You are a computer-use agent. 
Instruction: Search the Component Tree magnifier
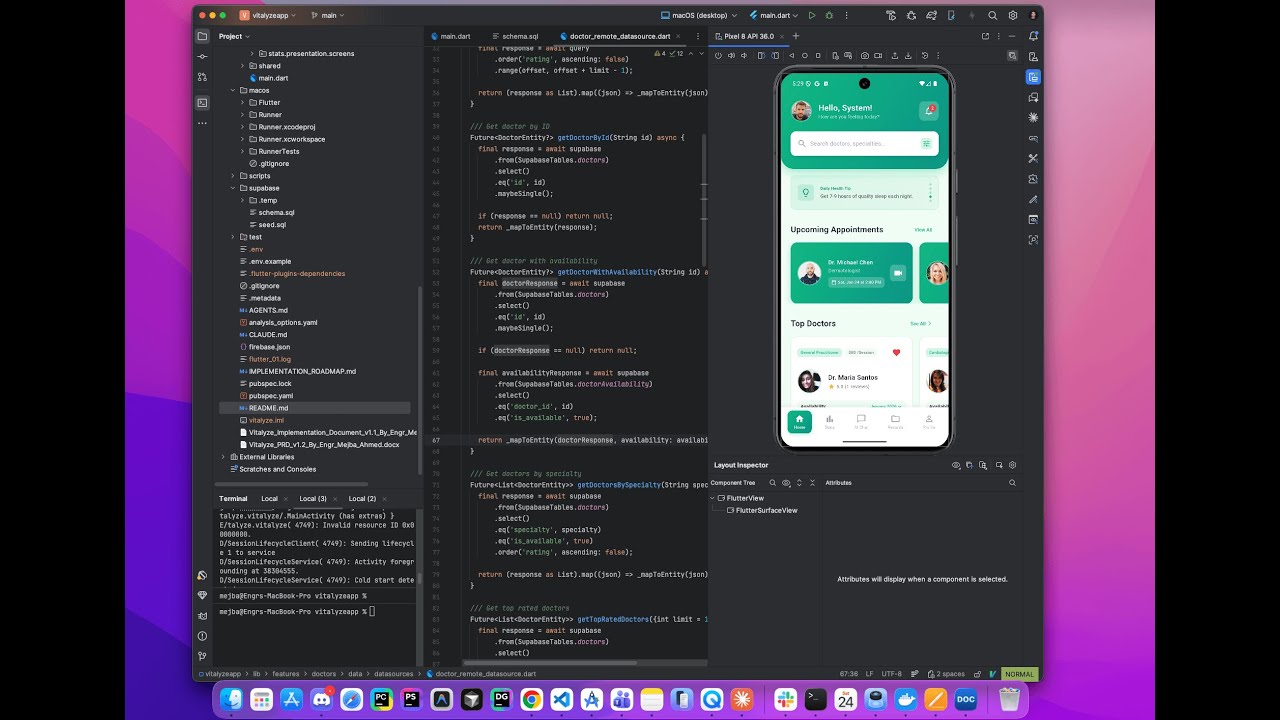coord(772,483)
